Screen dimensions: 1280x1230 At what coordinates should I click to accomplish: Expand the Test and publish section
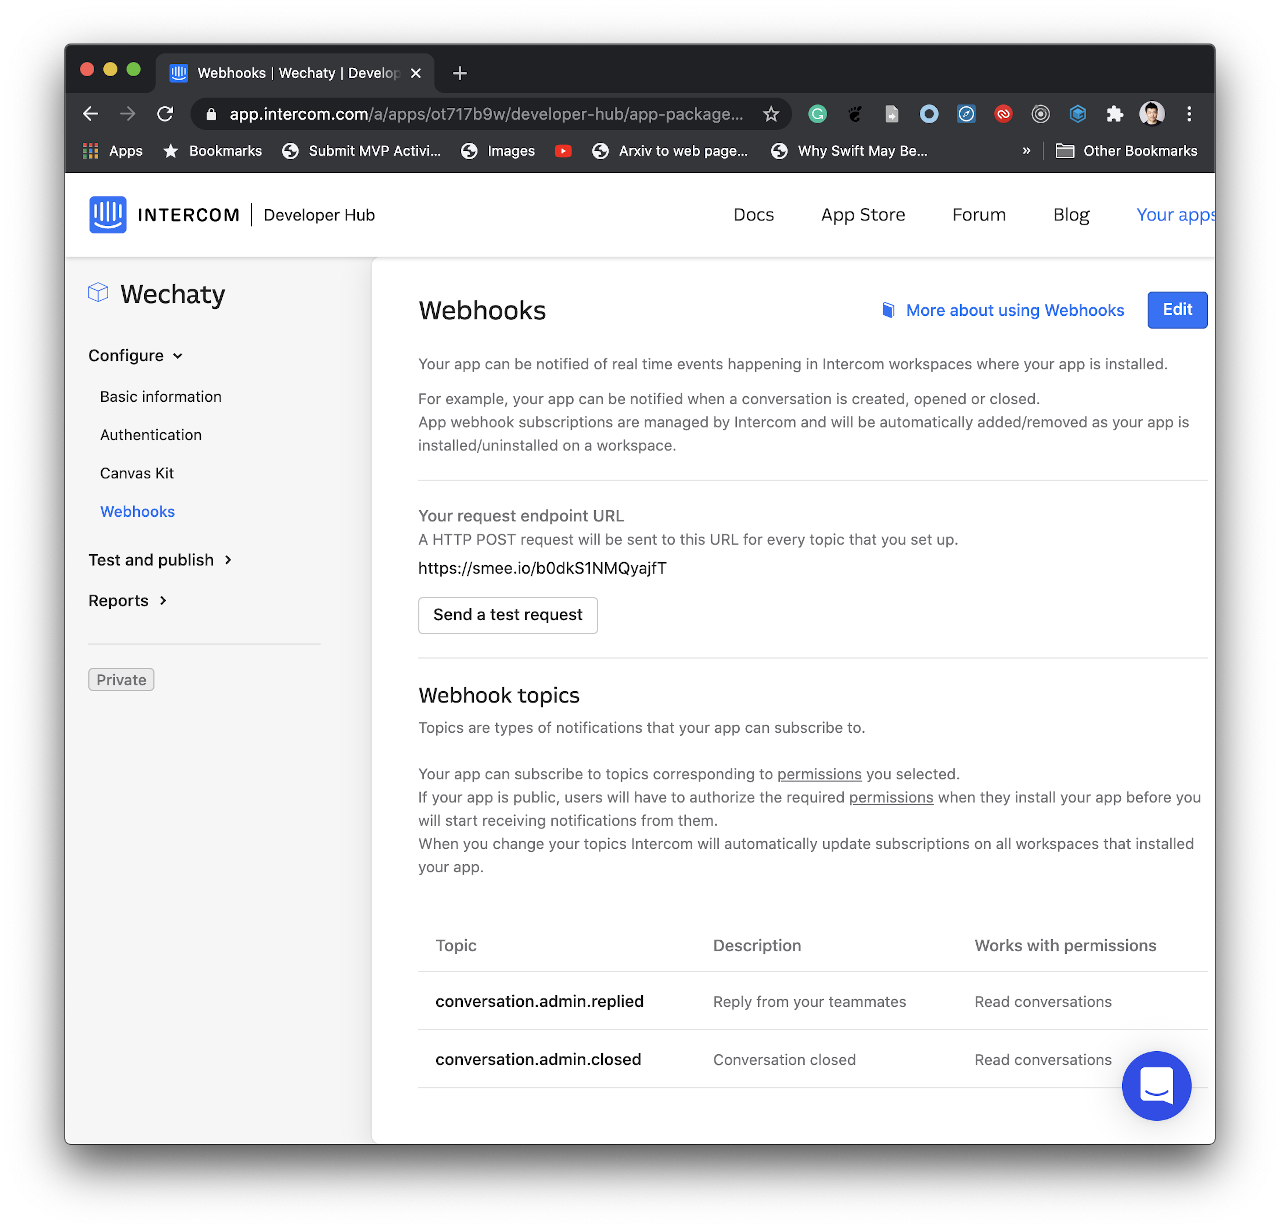click(160, 560)
